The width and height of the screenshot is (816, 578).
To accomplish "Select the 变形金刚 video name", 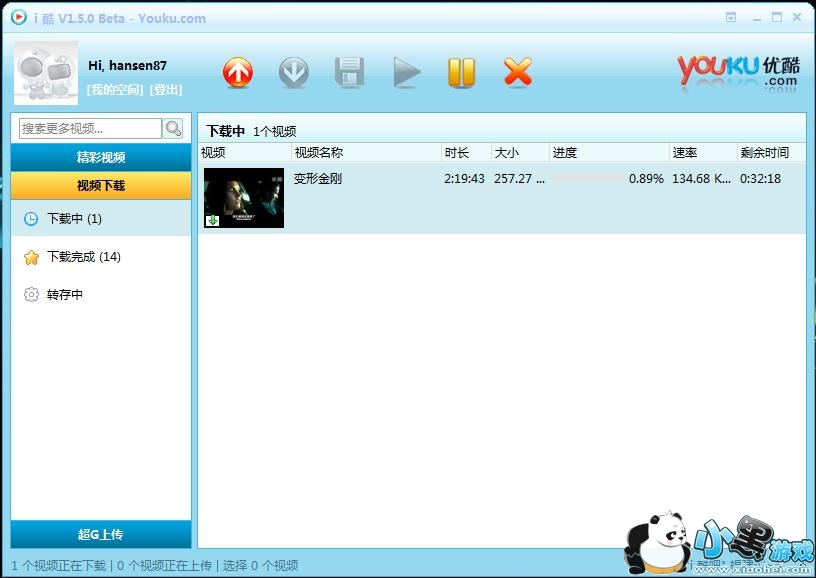I will pos(317,178).
